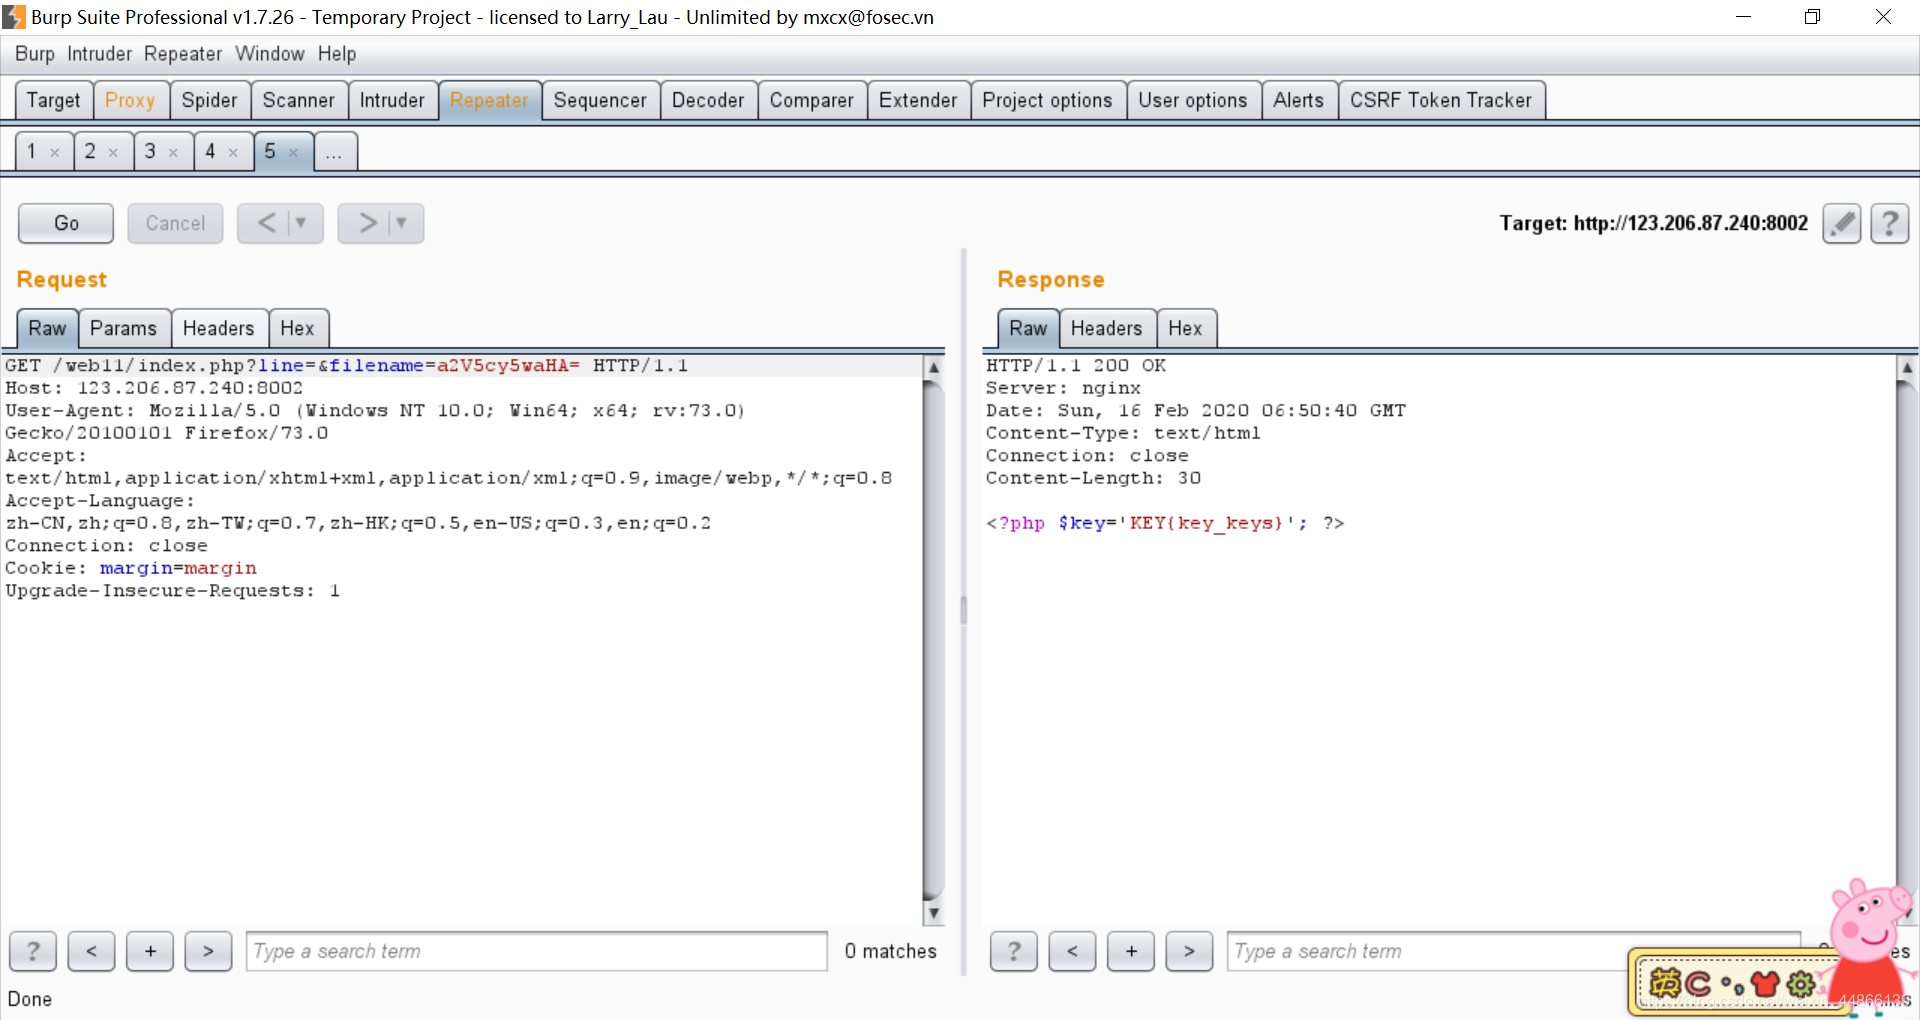Image resolution: width=1920 pixels, height=1020 pixels.
Task: Open the CSRF Token Tracker tab
Action: [x=1441, y=100]
